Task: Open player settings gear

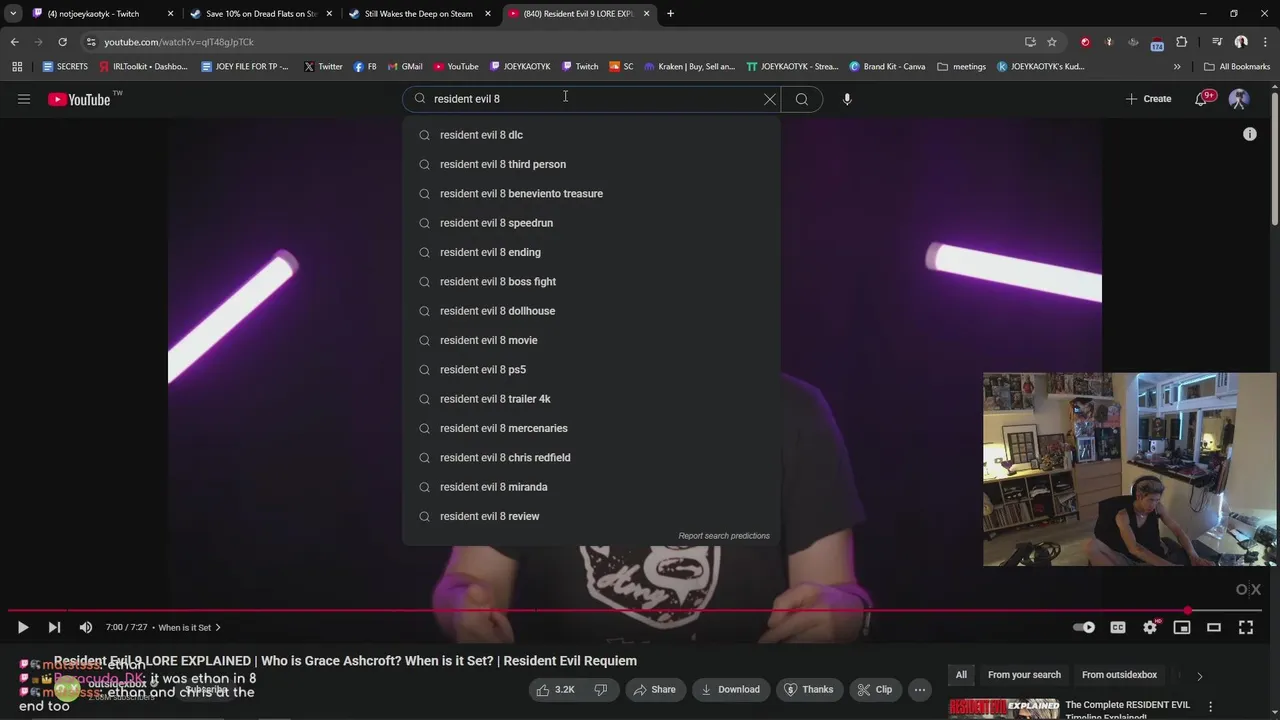Action: [1150, 627]
